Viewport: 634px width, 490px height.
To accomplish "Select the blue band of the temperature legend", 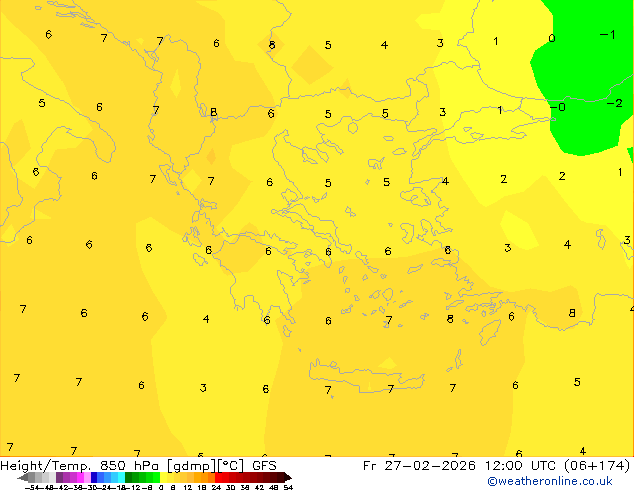I will tap(108, 477).
